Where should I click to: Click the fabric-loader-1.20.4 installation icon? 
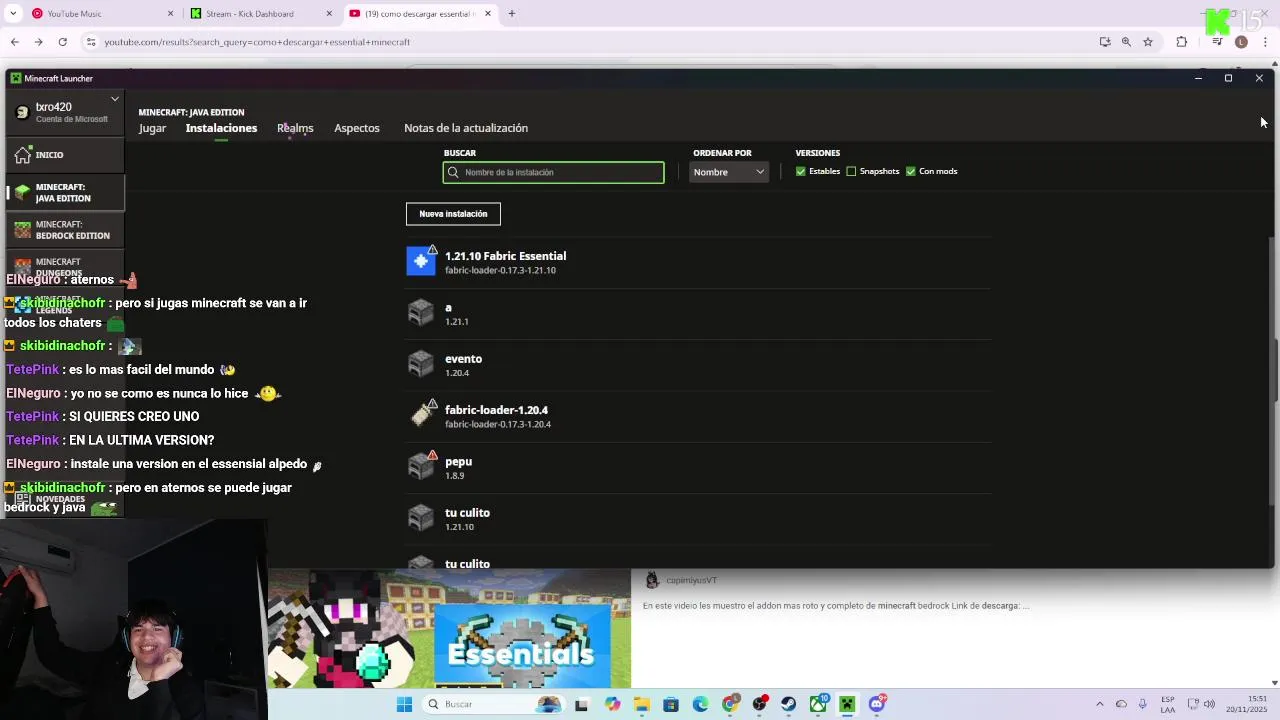pyautogui.click(x=422, y=415)
